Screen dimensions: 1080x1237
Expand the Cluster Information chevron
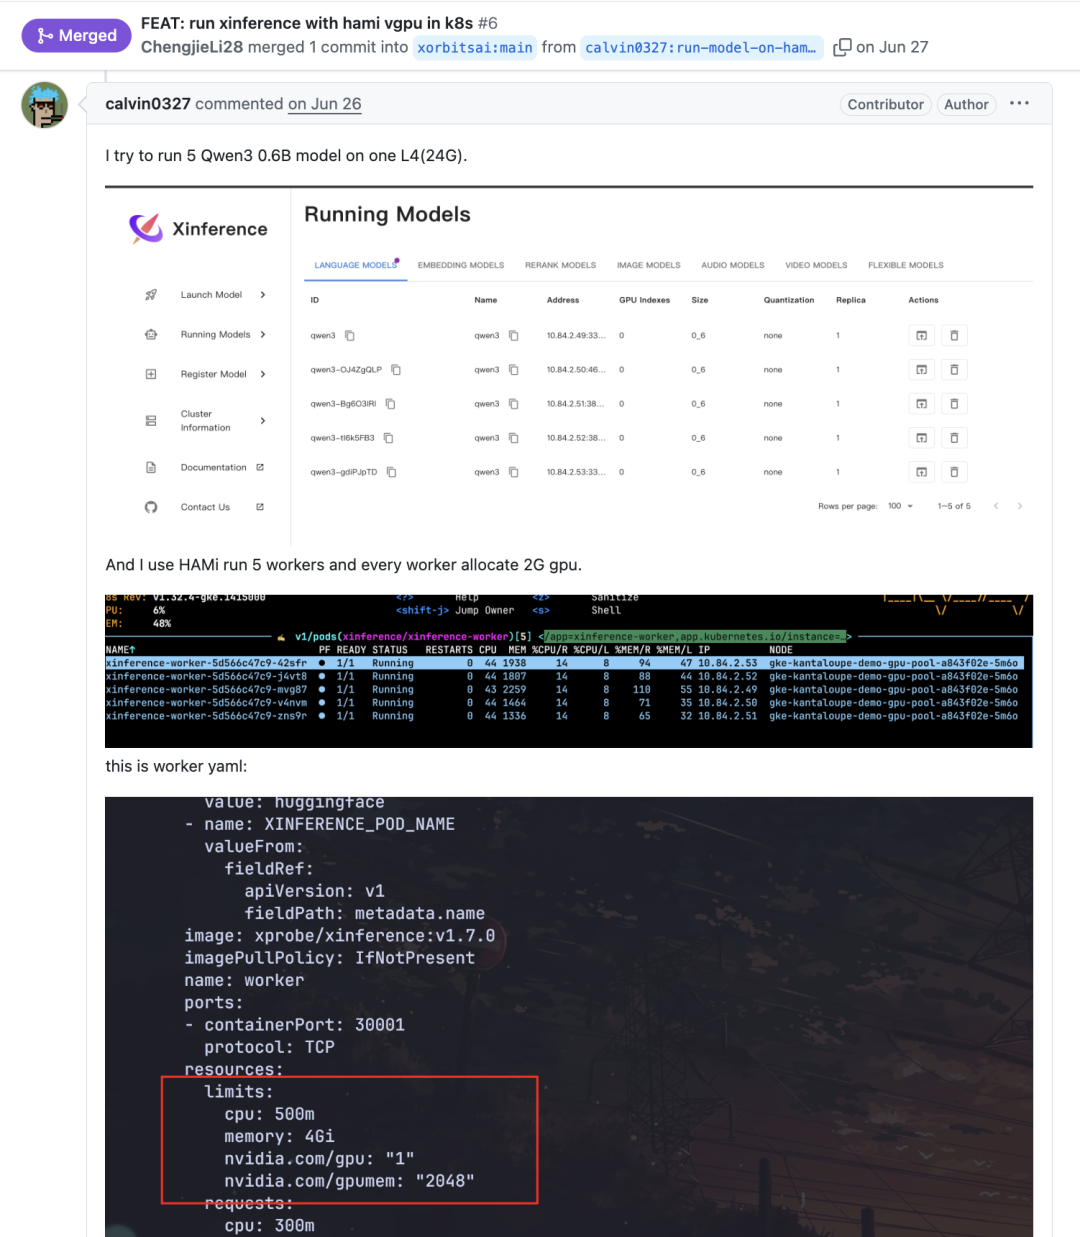[263, 421]
